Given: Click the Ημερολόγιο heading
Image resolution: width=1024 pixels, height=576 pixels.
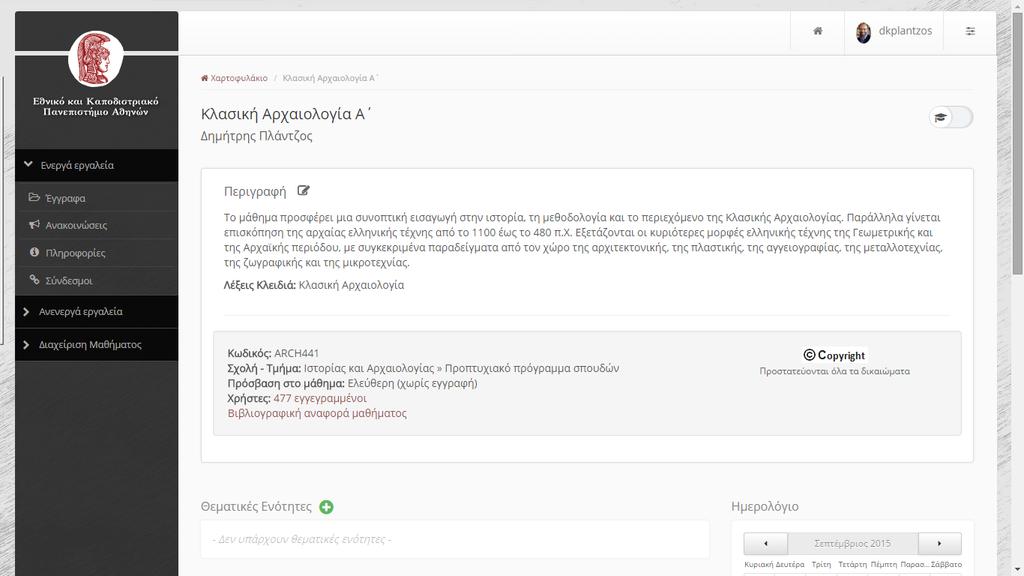Looking at the screenshot, I should (765, 506).
